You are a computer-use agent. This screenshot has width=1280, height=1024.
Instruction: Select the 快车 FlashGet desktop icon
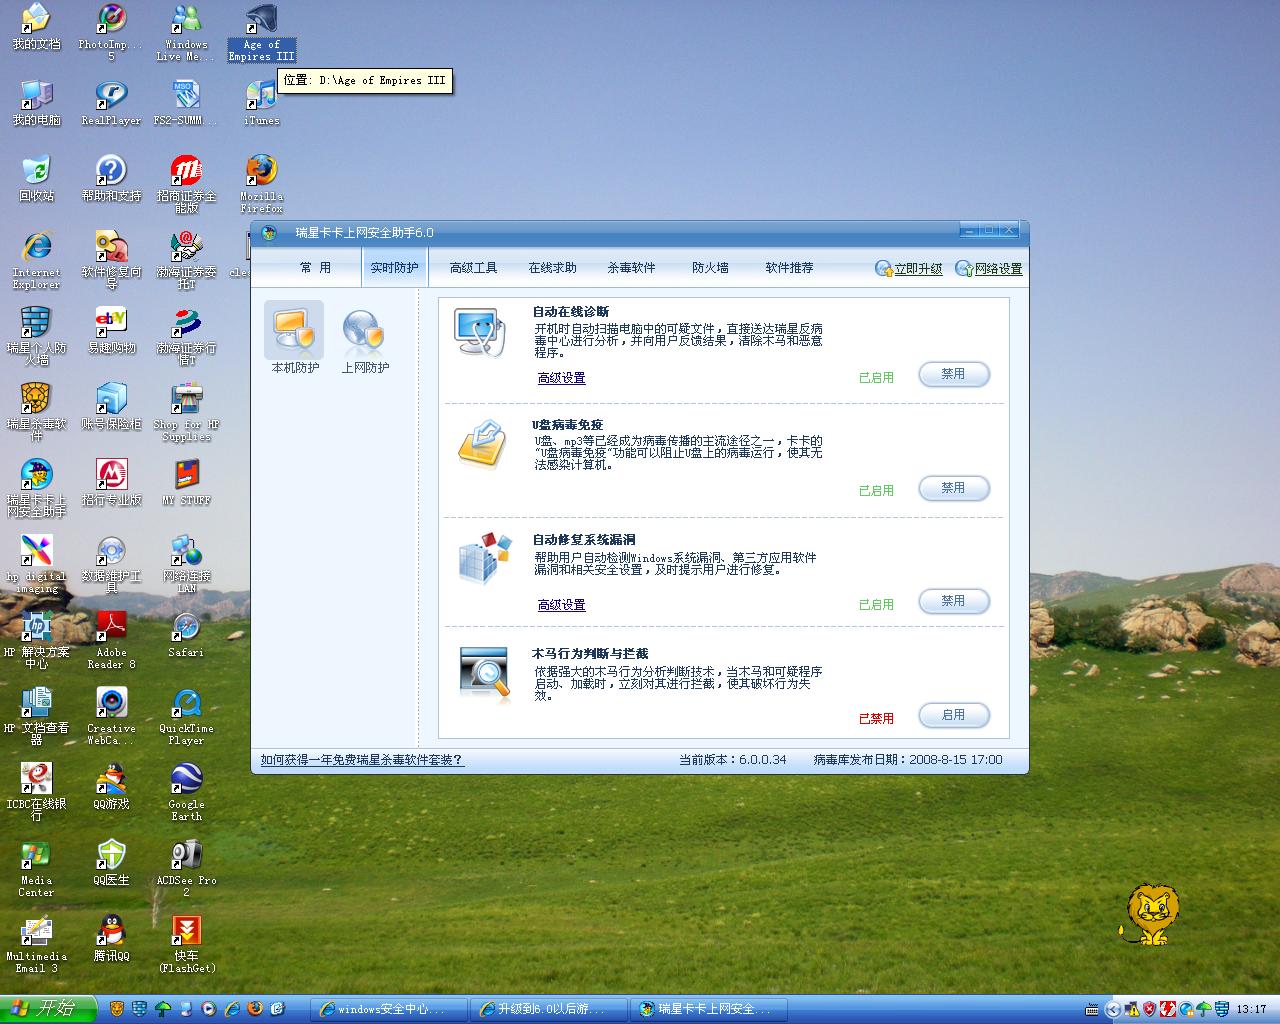(x=186, y=944)
